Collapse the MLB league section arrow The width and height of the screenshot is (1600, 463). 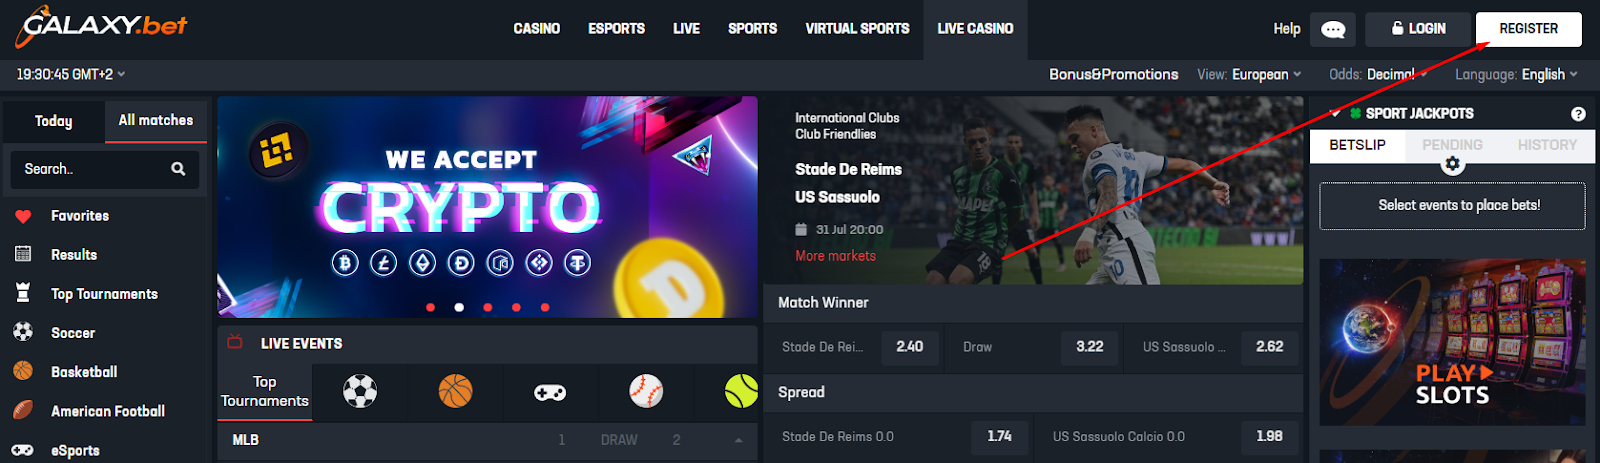tap(738, 440)
